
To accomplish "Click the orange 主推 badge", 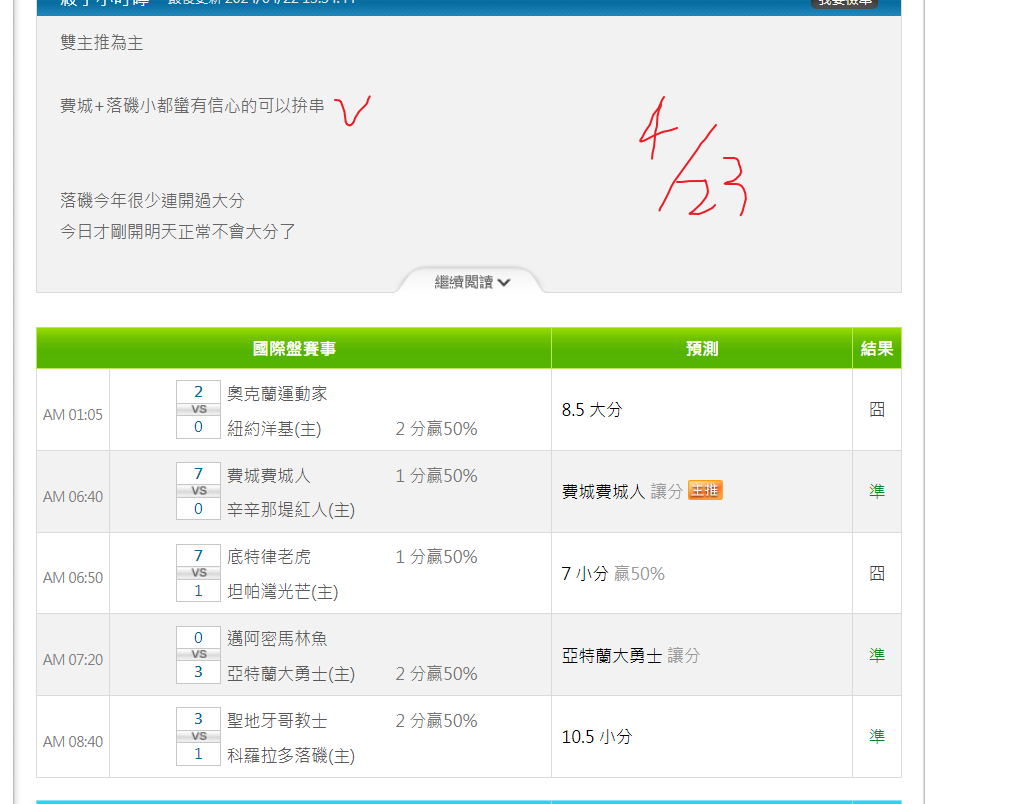I will coord(704,490).
